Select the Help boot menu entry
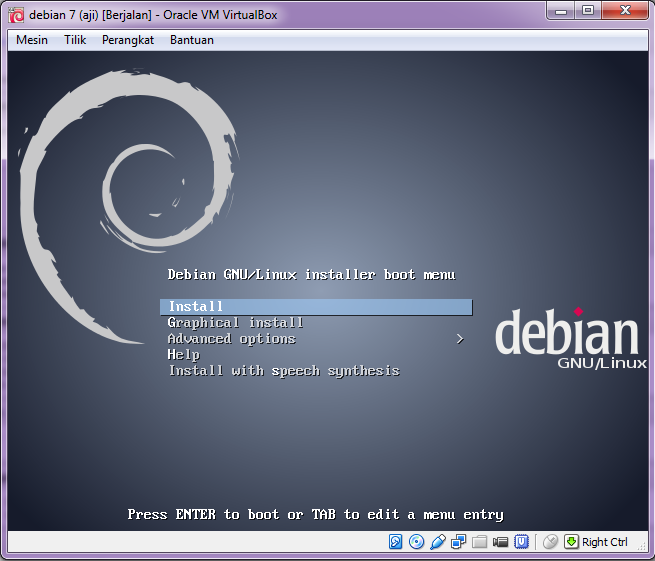The width and height of the screenshot is (655, 561). (184, 355)
